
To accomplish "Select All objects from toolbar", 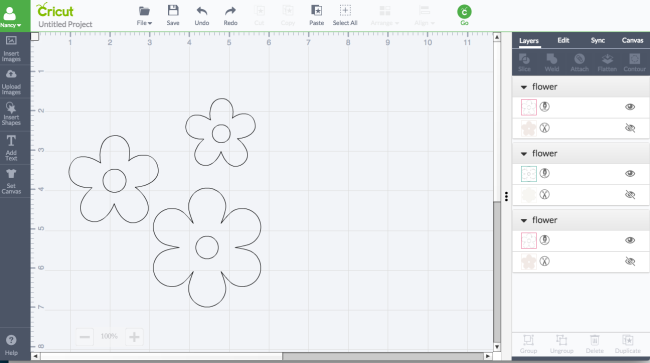I will pyautogui.click(x=345, y=15).
